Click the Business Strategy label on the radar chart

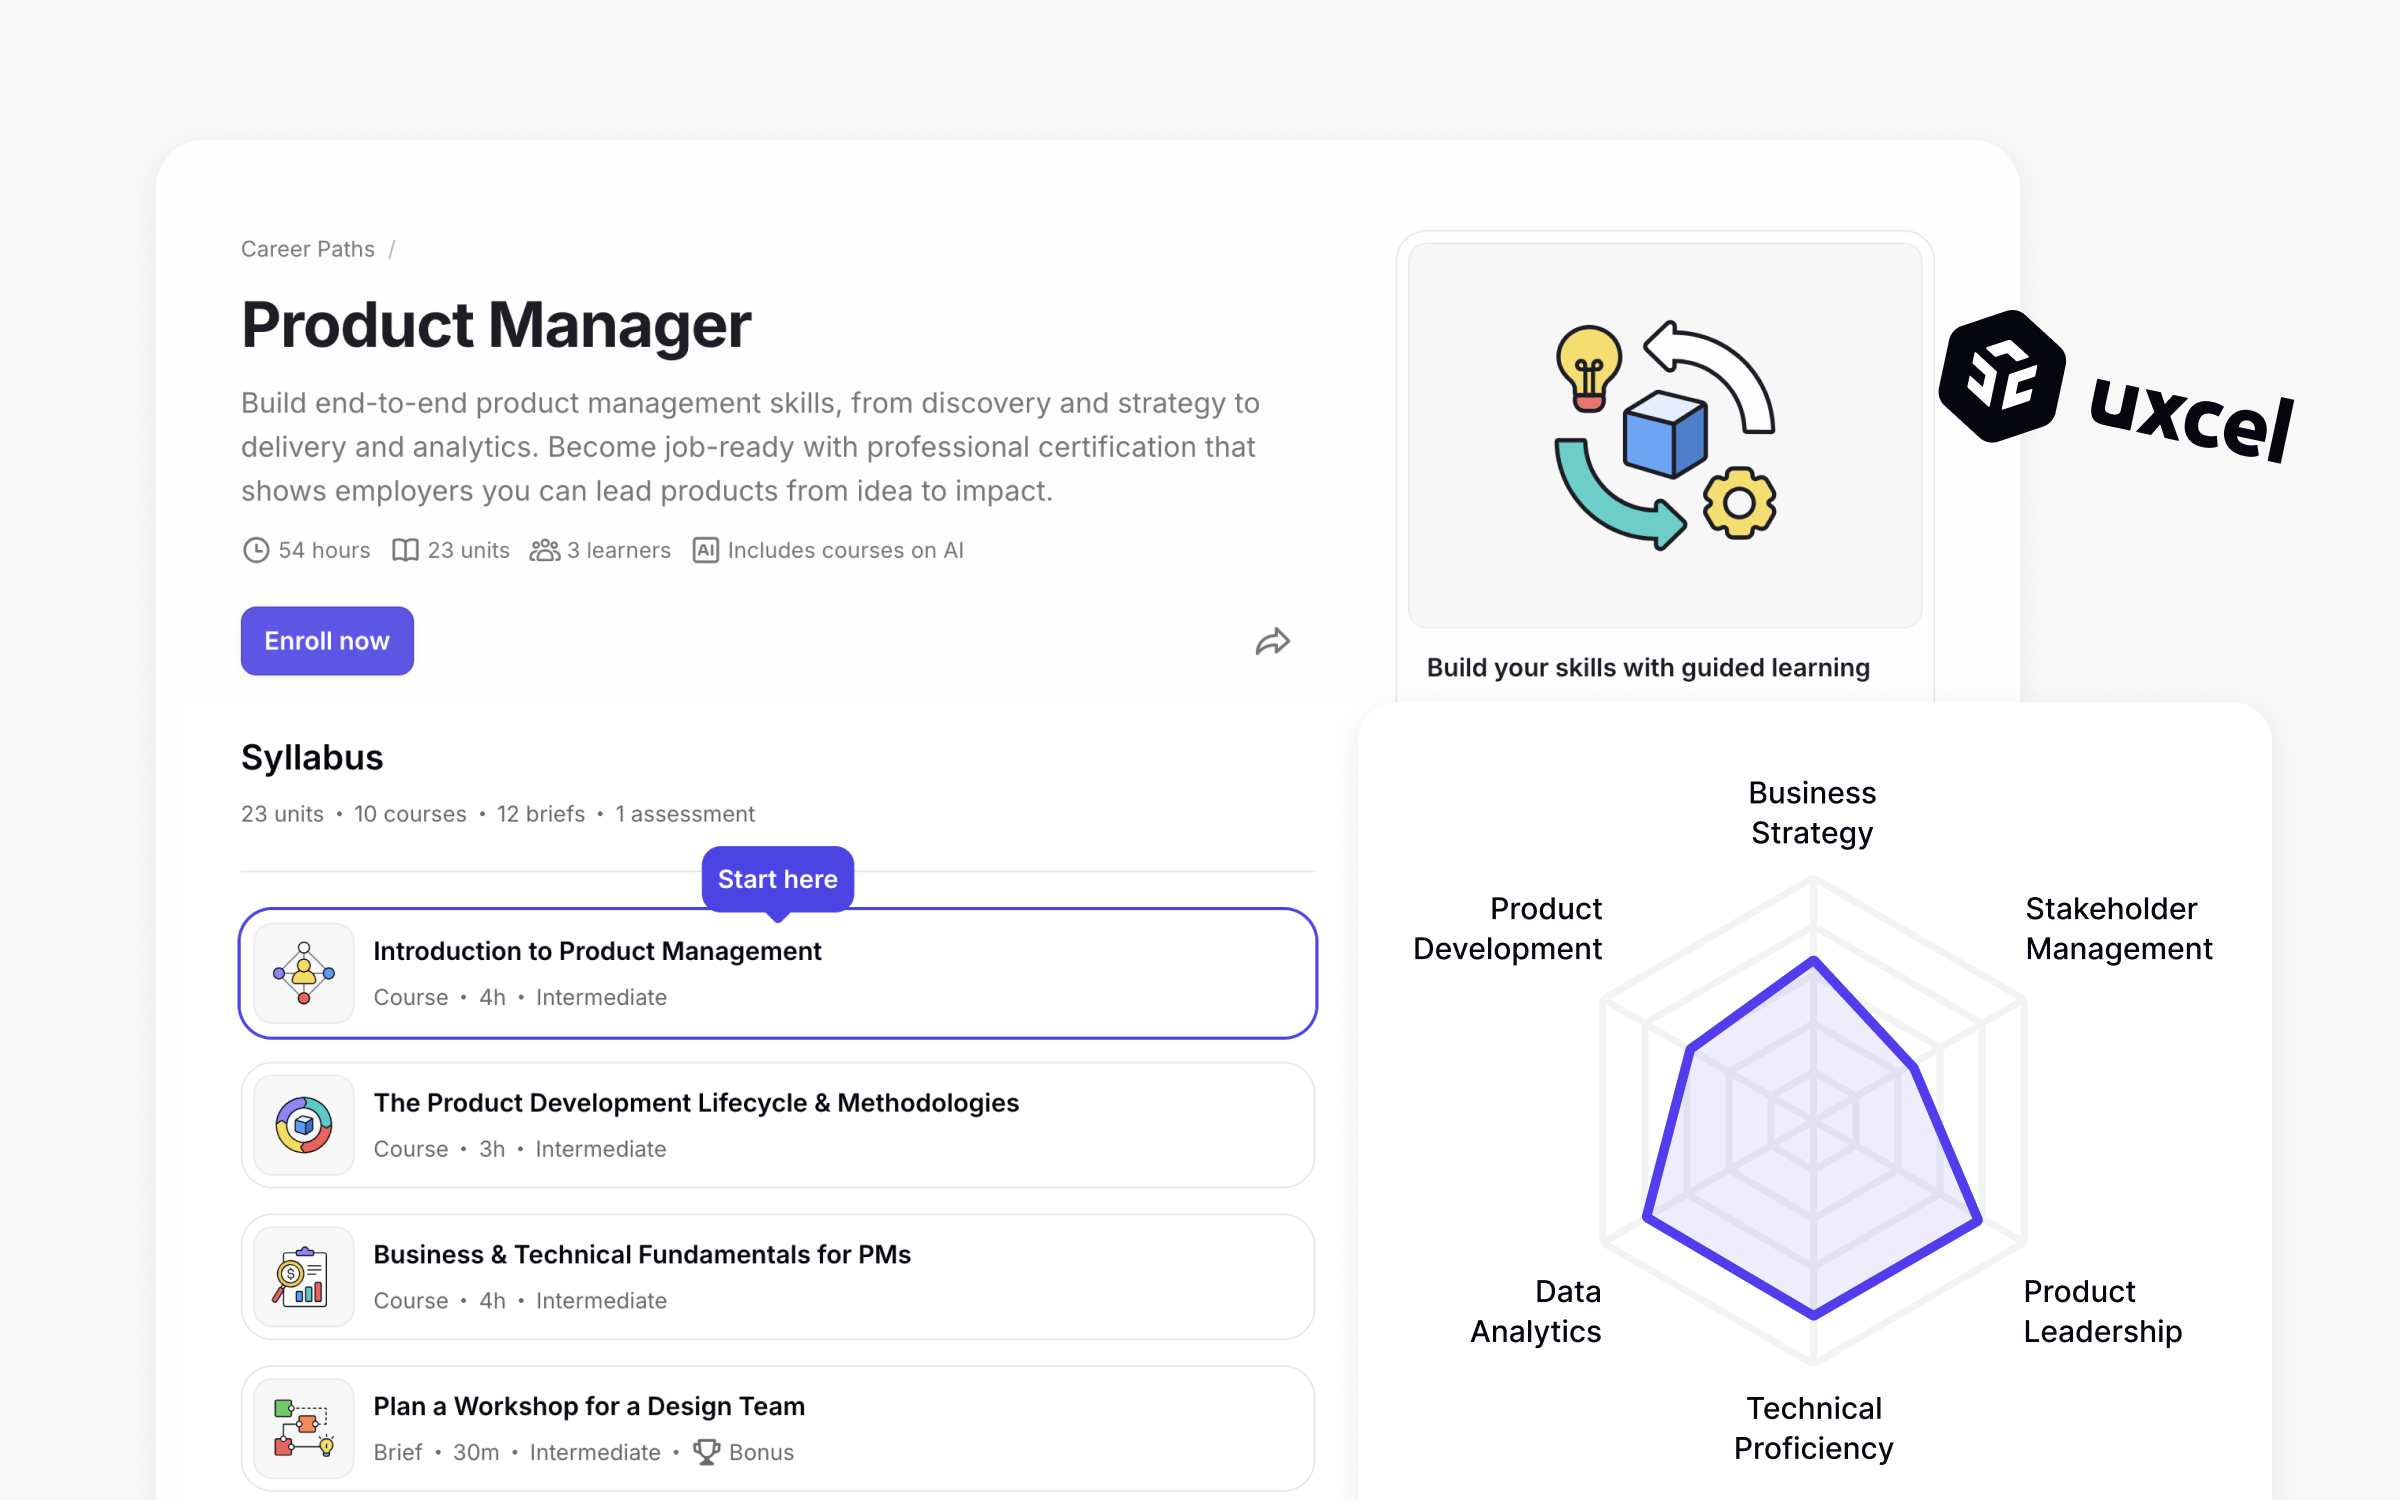[1812, 812]
